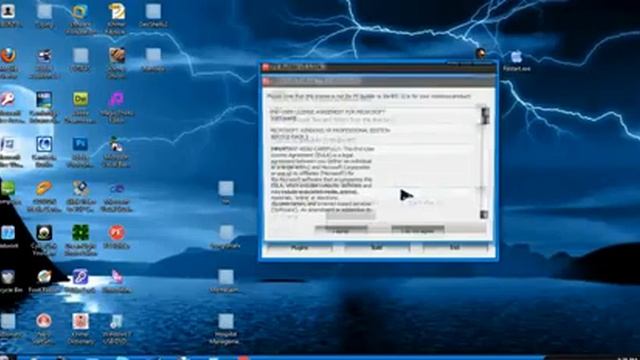The height and width of the screenshot is (360, 640).
Task: Open Plugins in the dialog's bottom row
Action: (x=300, y=247)
